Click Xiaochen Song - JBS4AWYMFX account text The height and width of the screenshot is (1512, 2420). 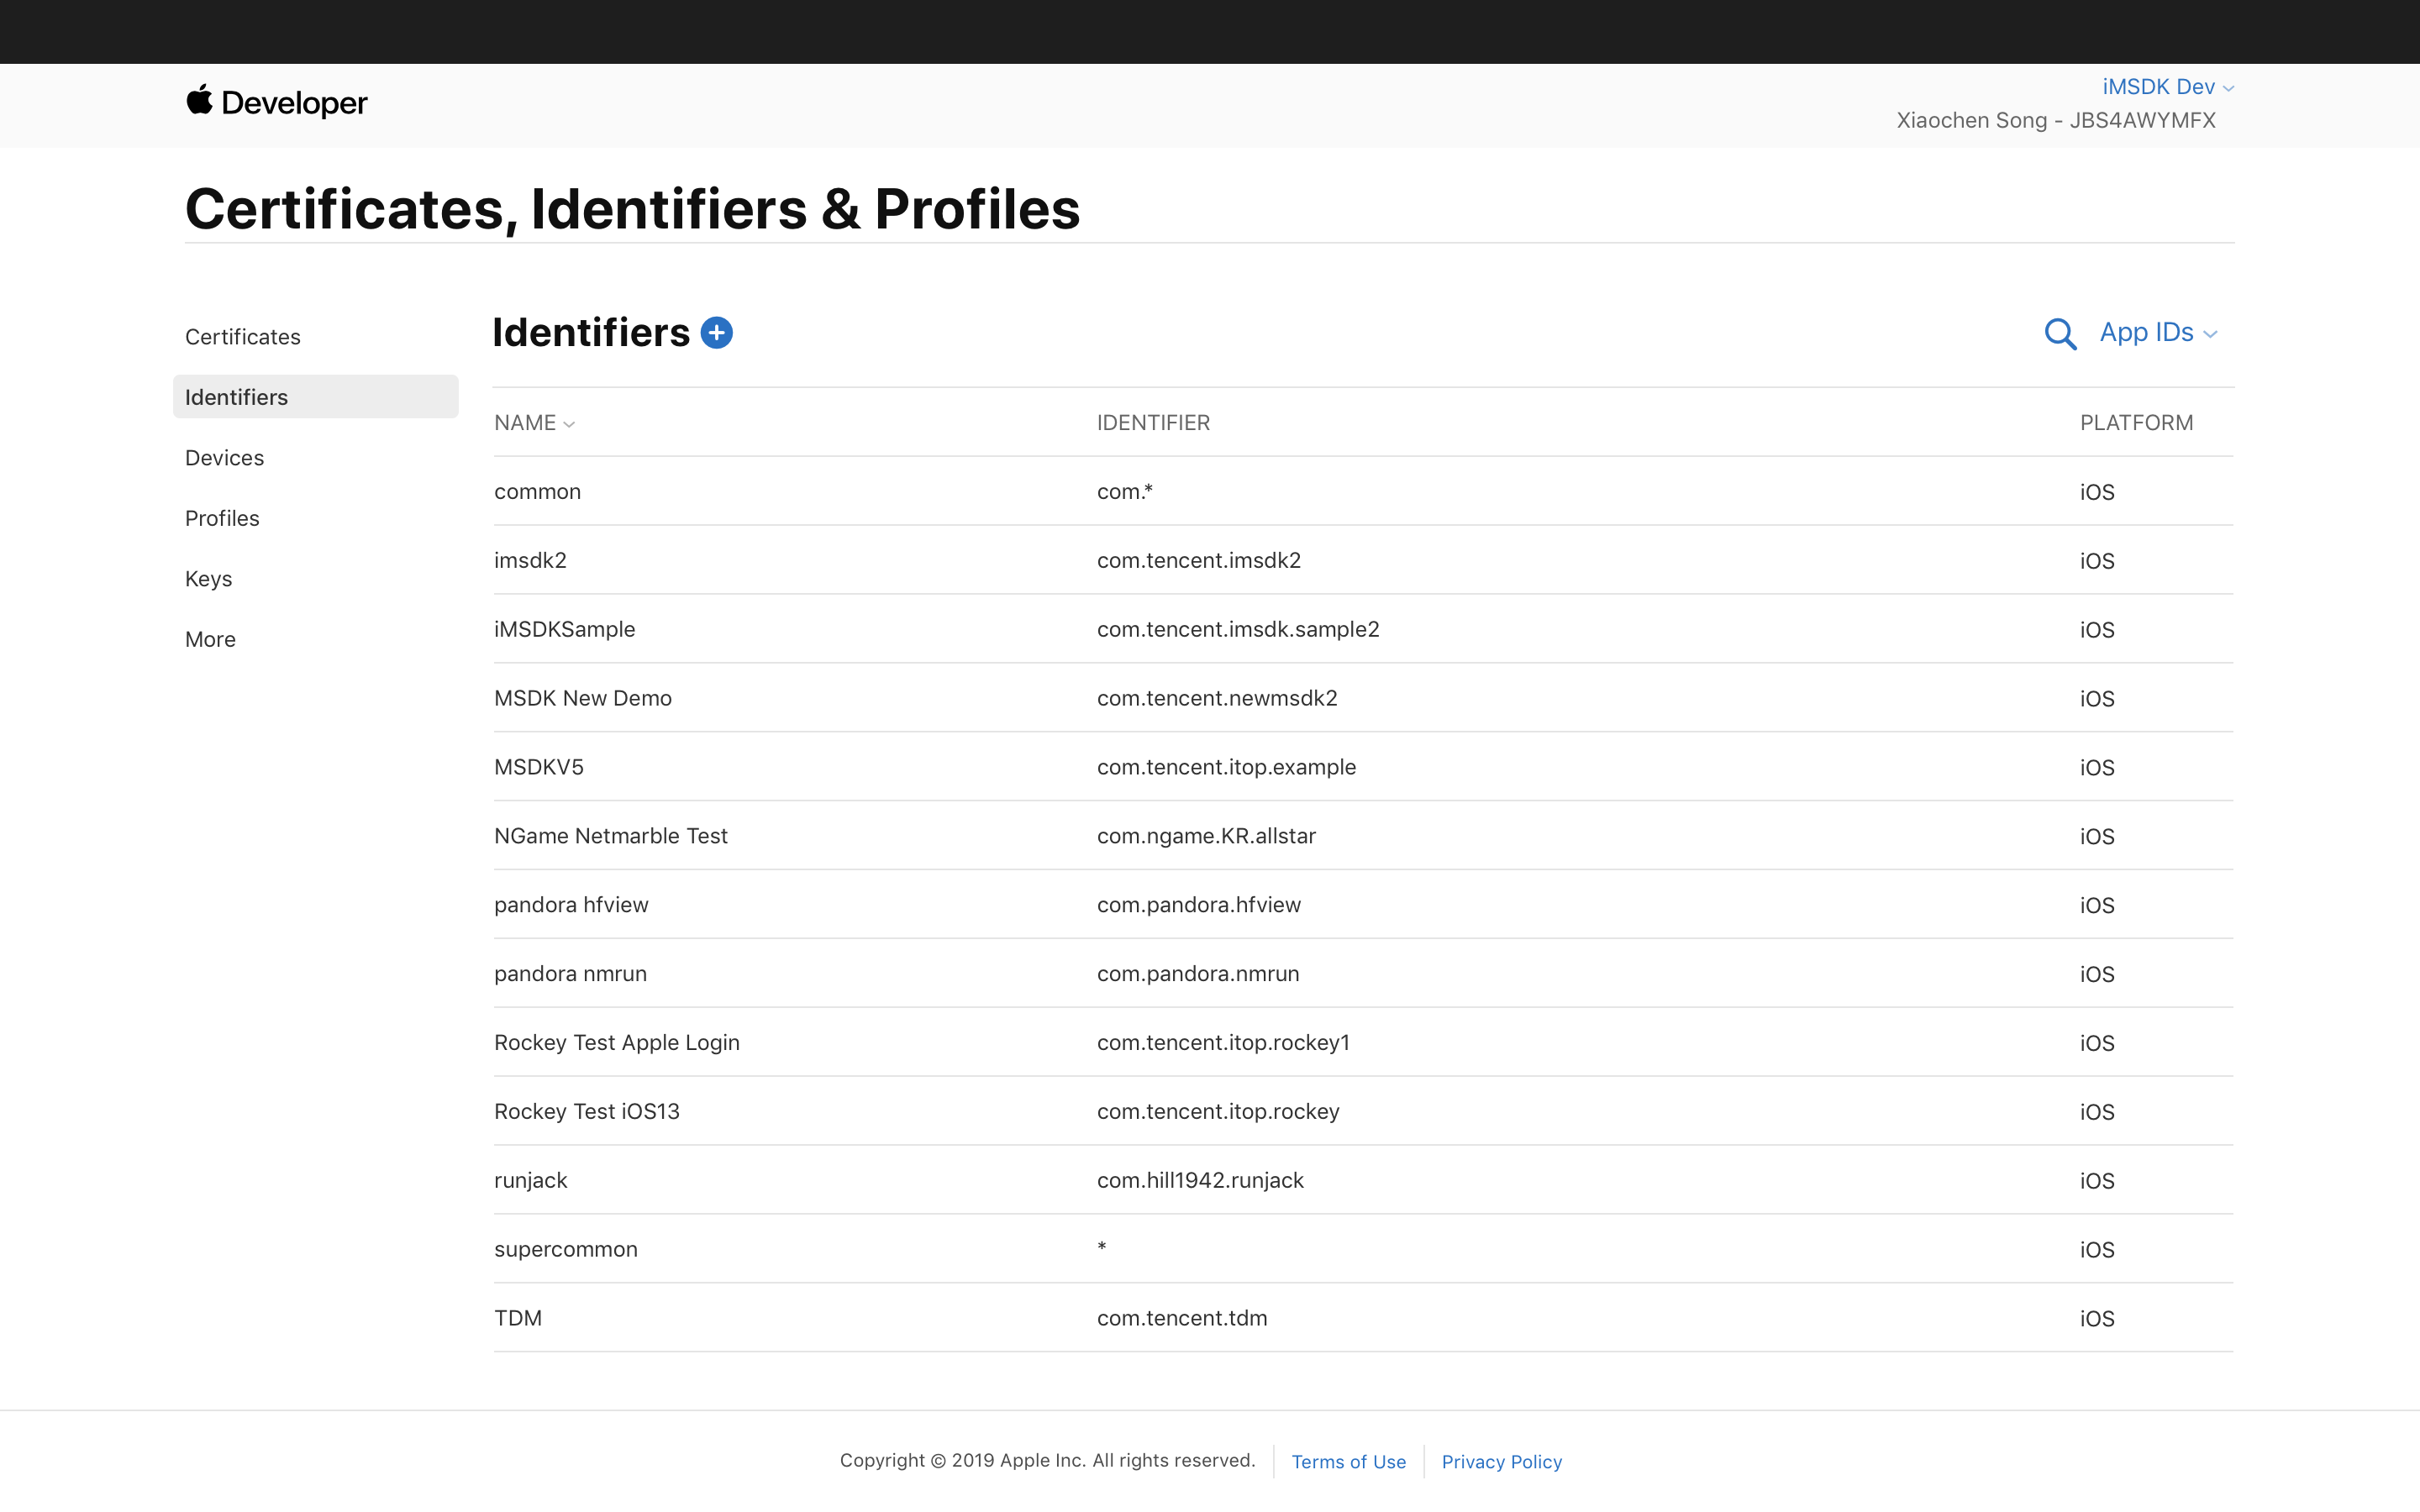point(2056,120)
